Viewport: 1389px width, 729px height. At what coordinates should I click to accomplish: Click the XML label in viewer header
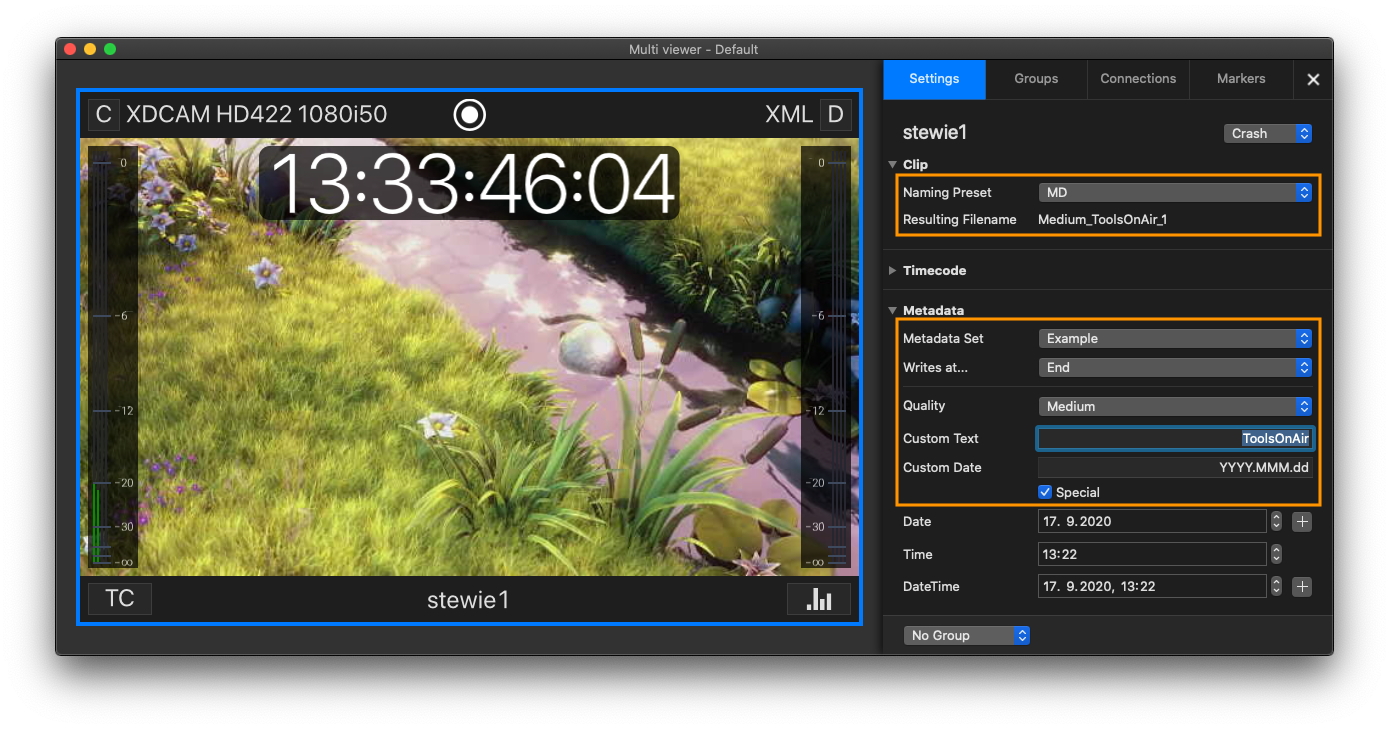pyautogui.click(x=789, y=114)
